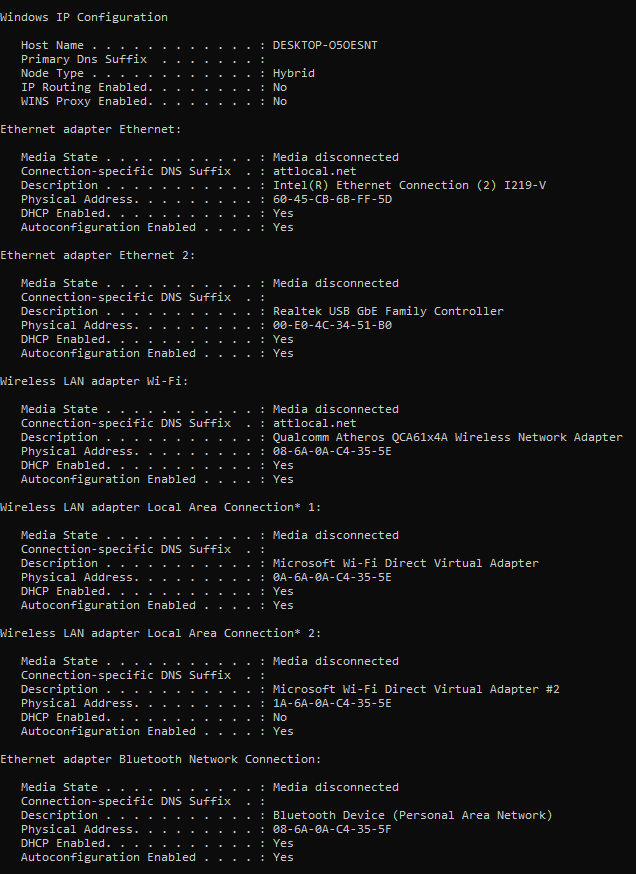The height and width of the screenshot is (874, 636).
Task: Click Bluetooth Device (Personal Area Network) description
Action: pyautogui.click(x=412, y=815)
